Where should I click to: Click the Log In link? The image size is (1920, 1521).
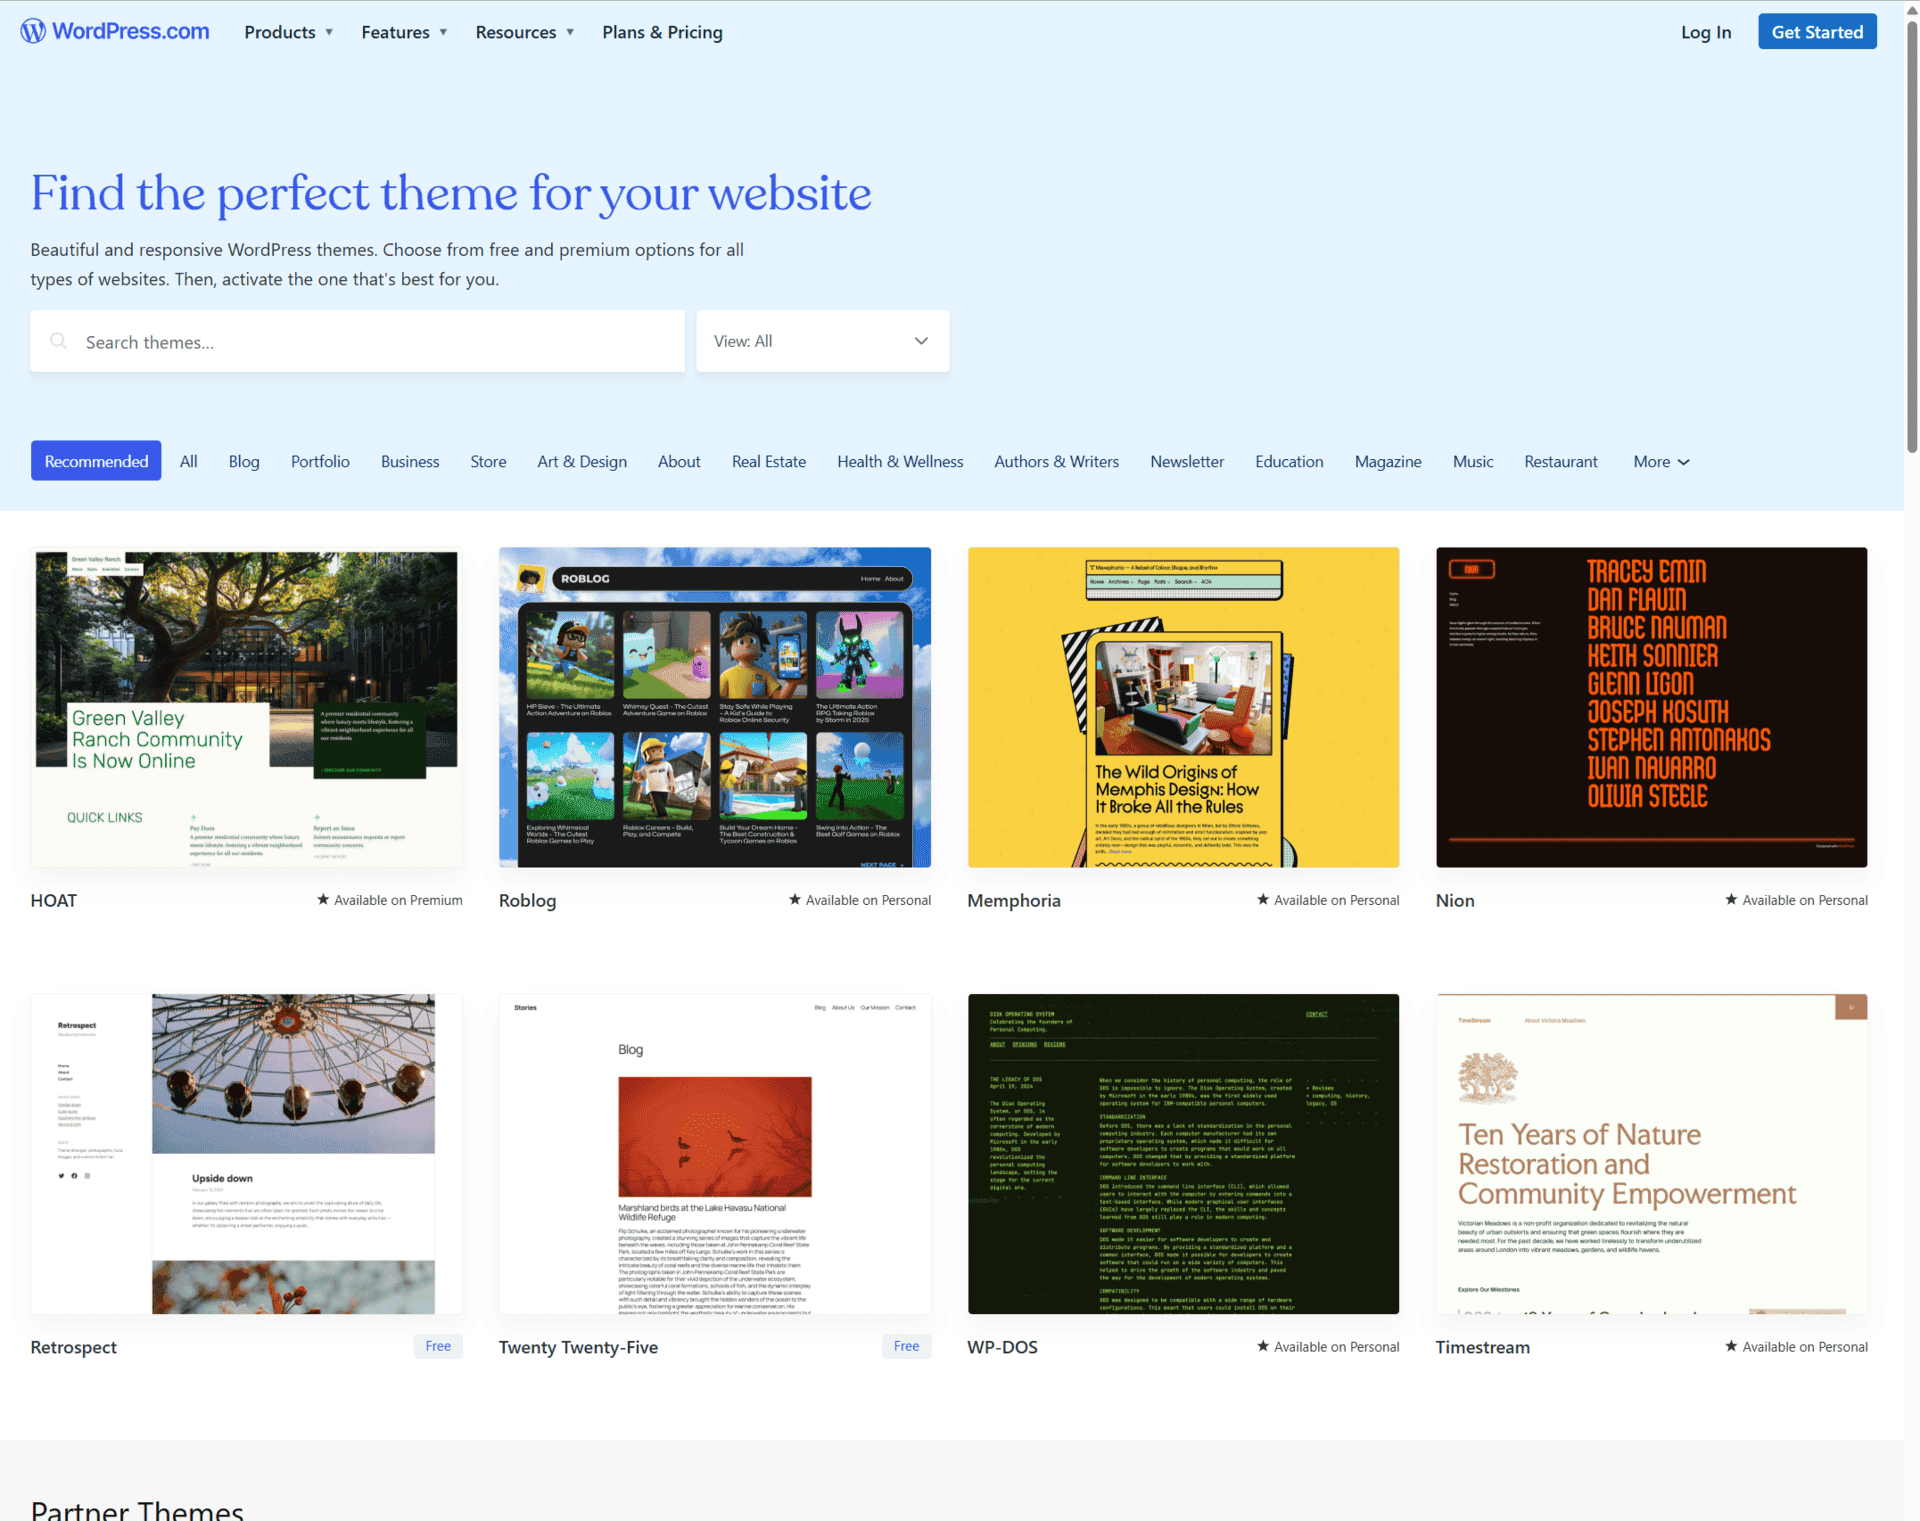(1706, 32)
